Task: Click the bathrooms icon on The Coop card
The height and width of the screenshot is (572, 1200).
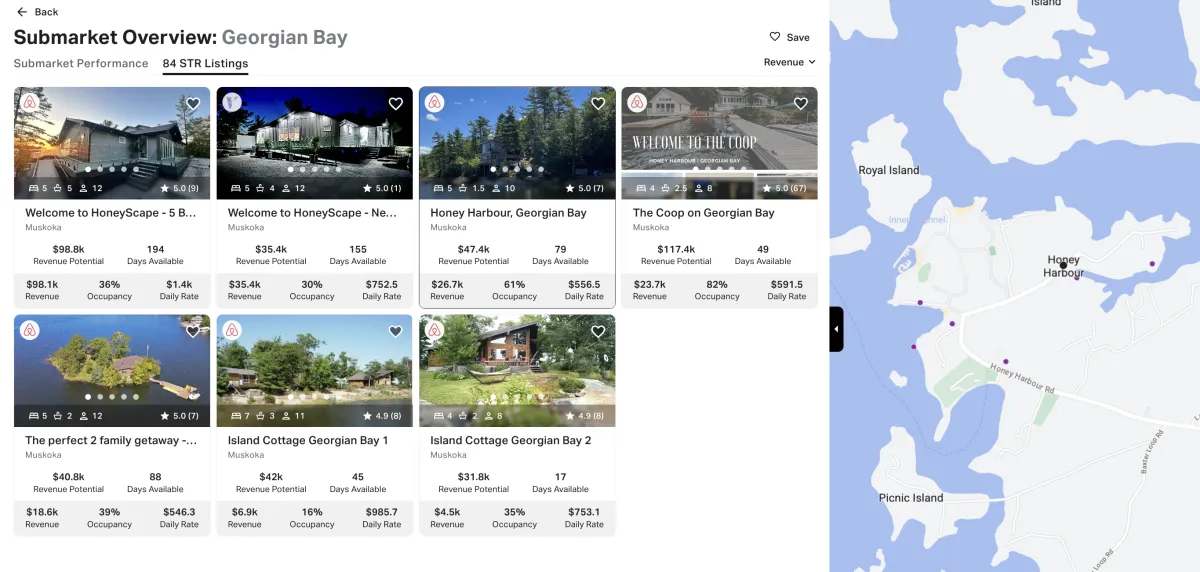Action: [664, 188]
